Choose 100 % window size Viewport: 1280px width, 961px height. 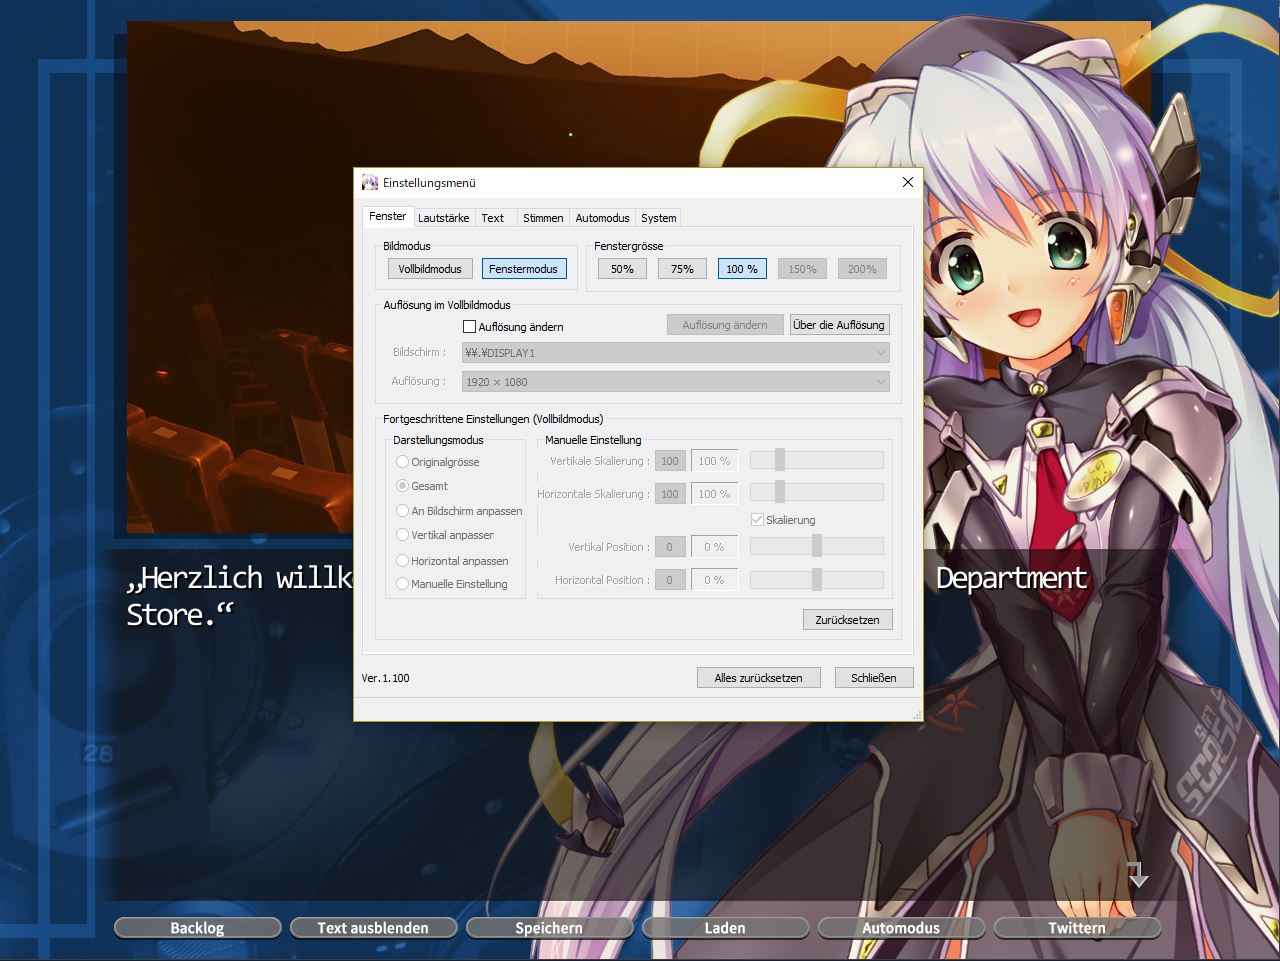tap(742, 269)
